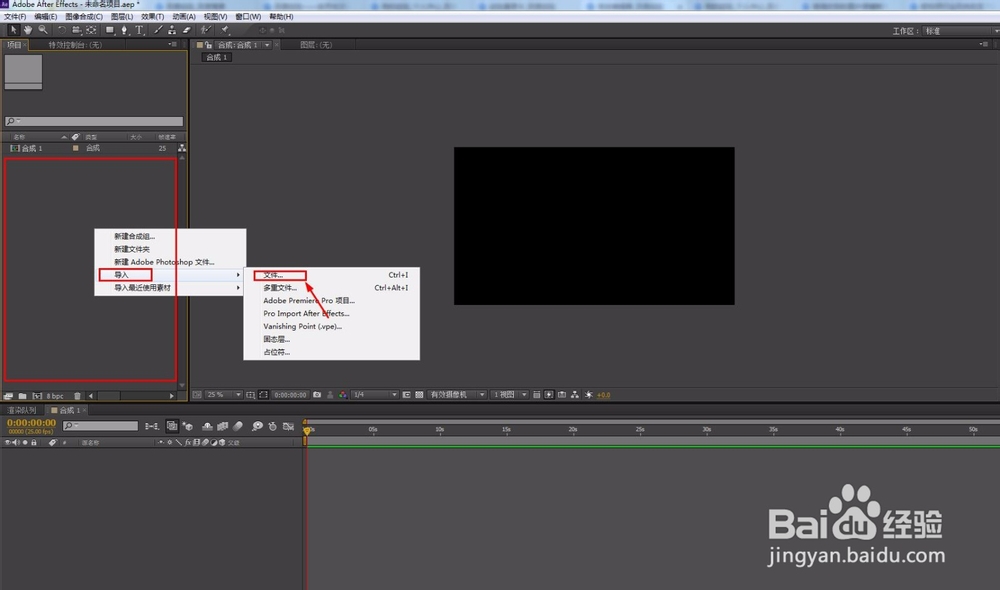Click the auto-keyframe stopwatch icon in timeline
The image size is (1000, 590).
pyautogui.click(x=272, y=426)
